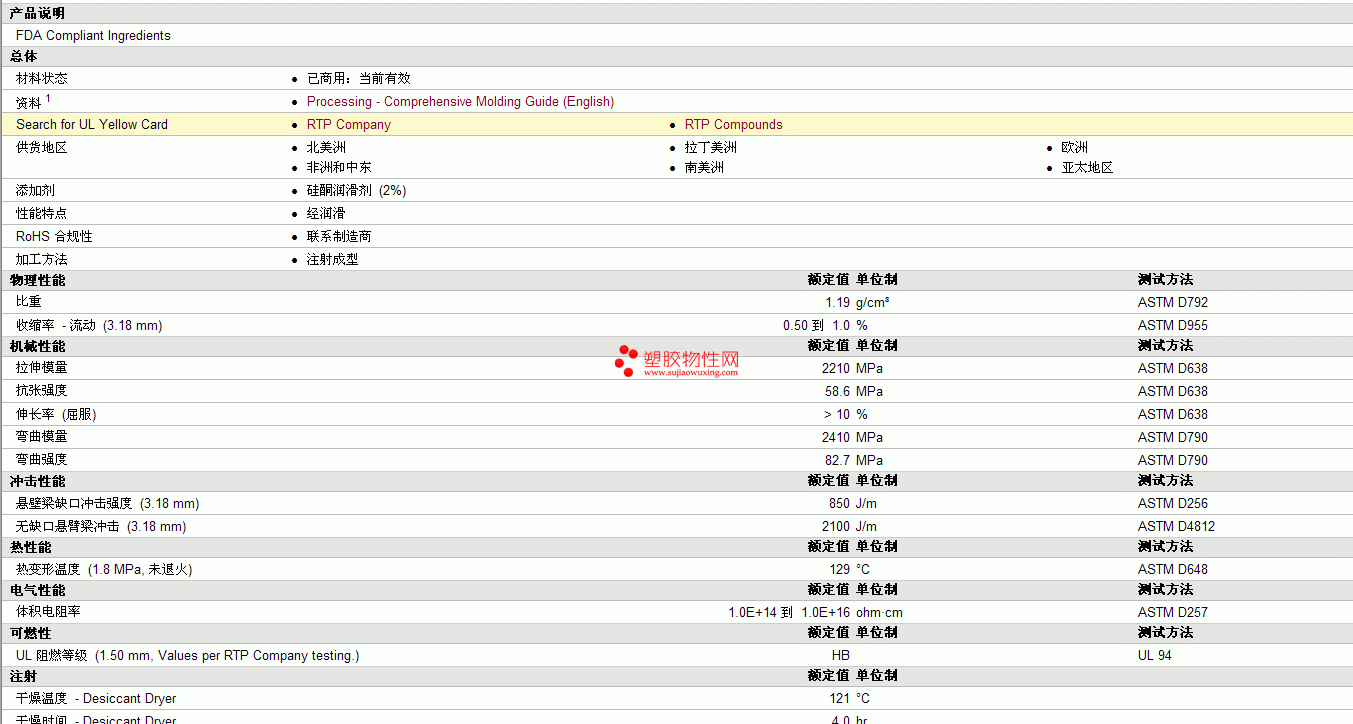Select ASTM D257 test method
Image resolution: width=1353 pixels, height=724 pixels.
(1172, 613)
